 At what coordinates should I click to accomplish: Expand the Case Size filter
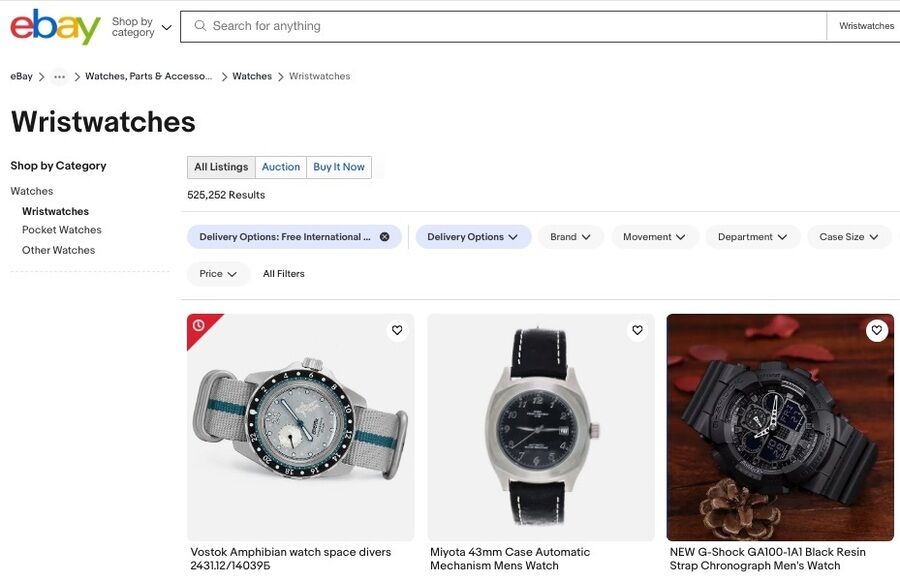(x=848, y=236)
